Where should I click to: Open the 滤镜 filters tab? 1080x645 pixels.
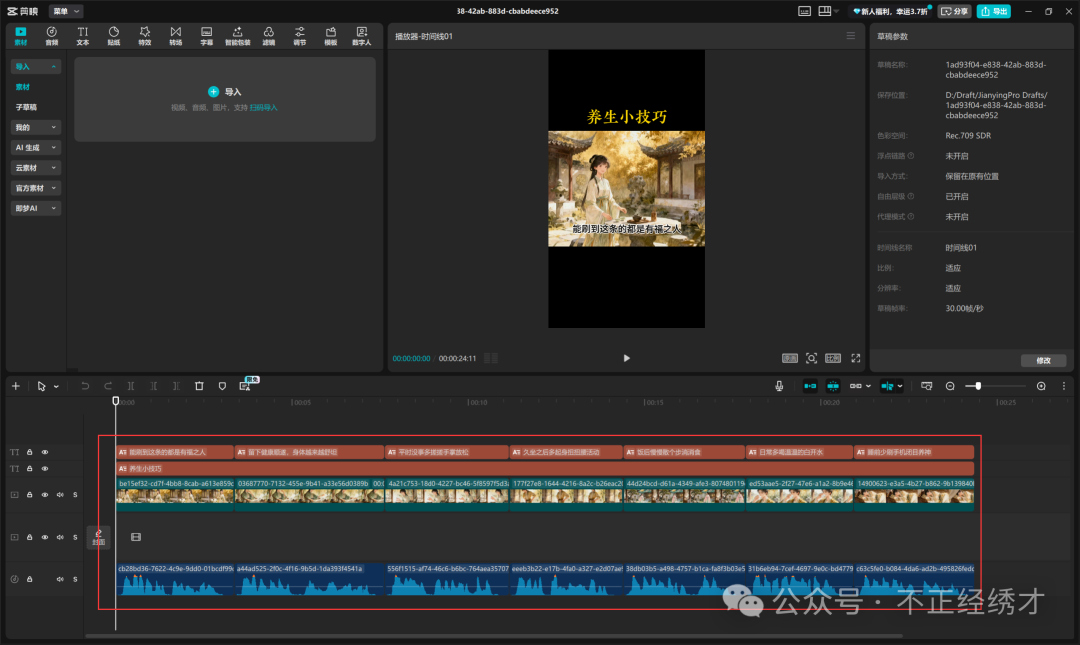[x=269, y=36]
